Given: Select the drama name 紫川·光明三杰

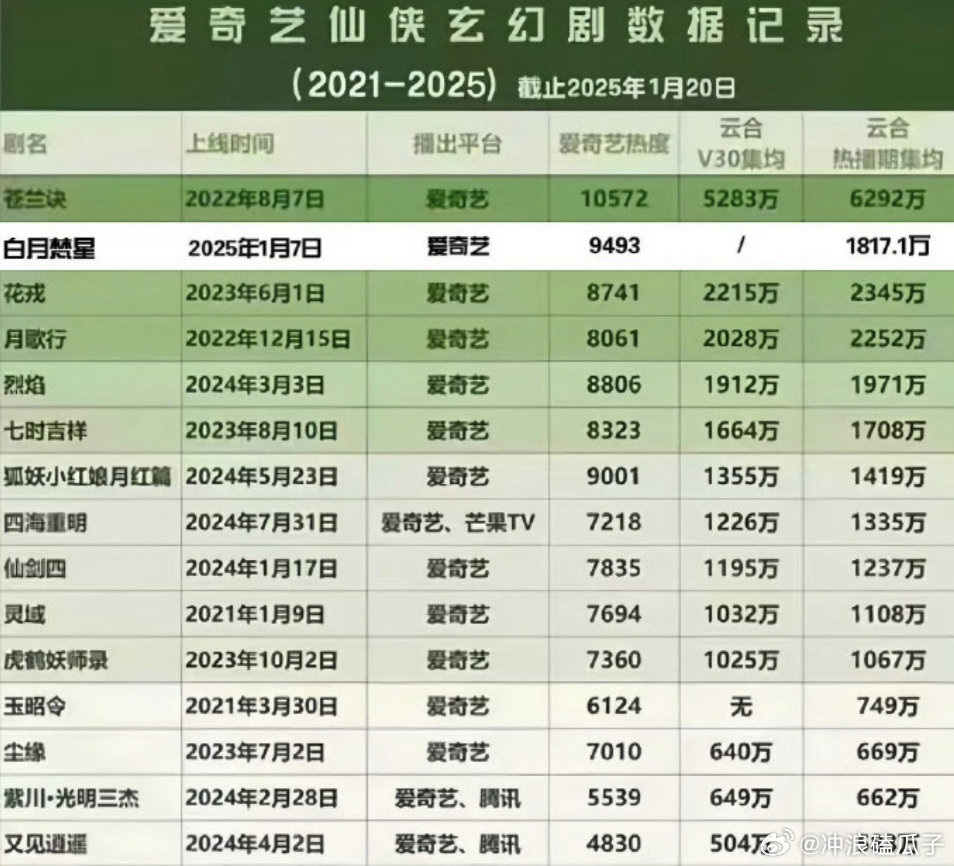Looking at the screenshot, I should tap(71, 798).
